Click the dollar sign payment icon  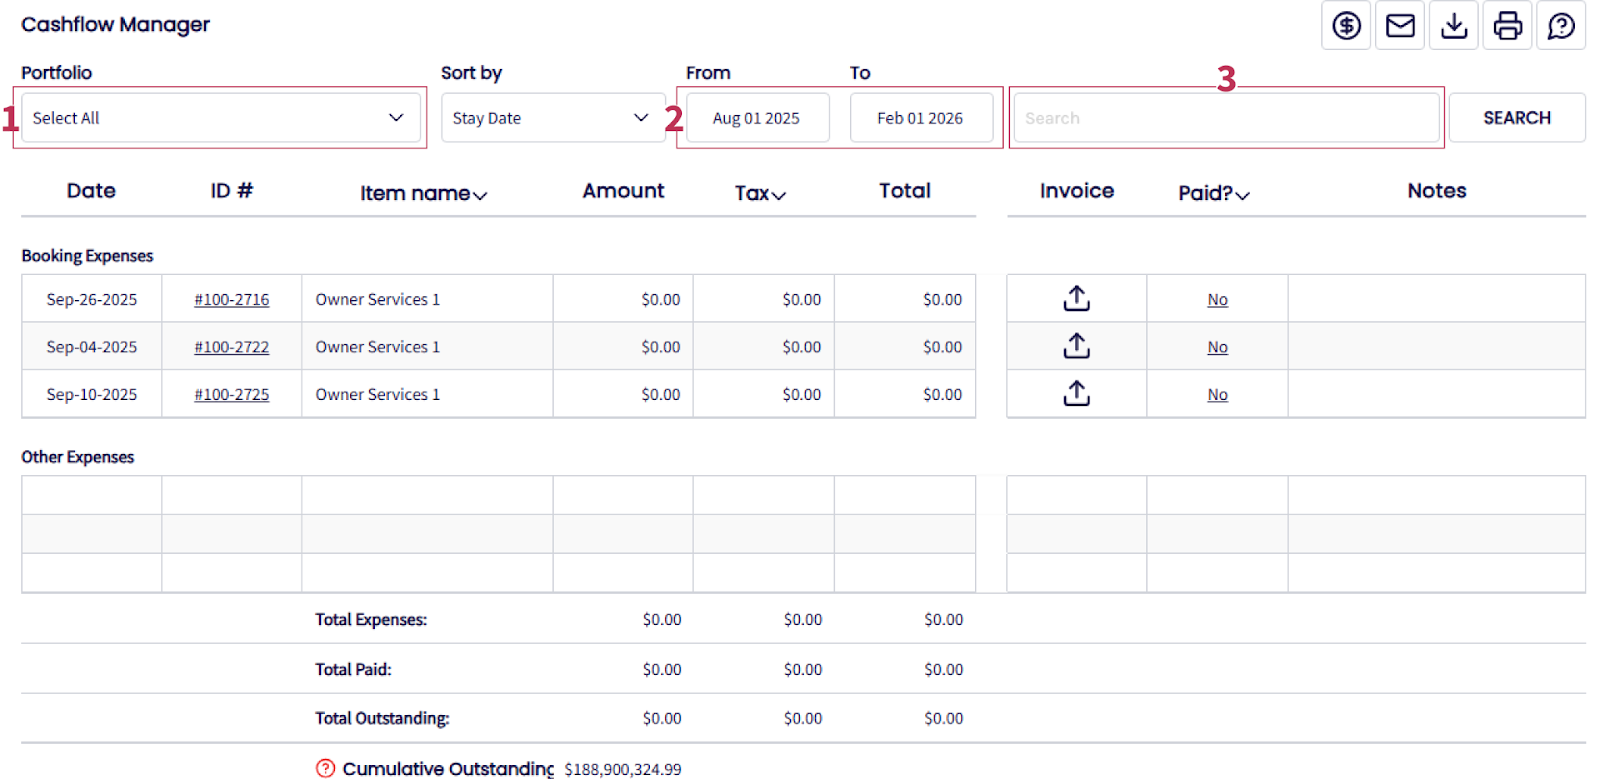(1346, 26)
